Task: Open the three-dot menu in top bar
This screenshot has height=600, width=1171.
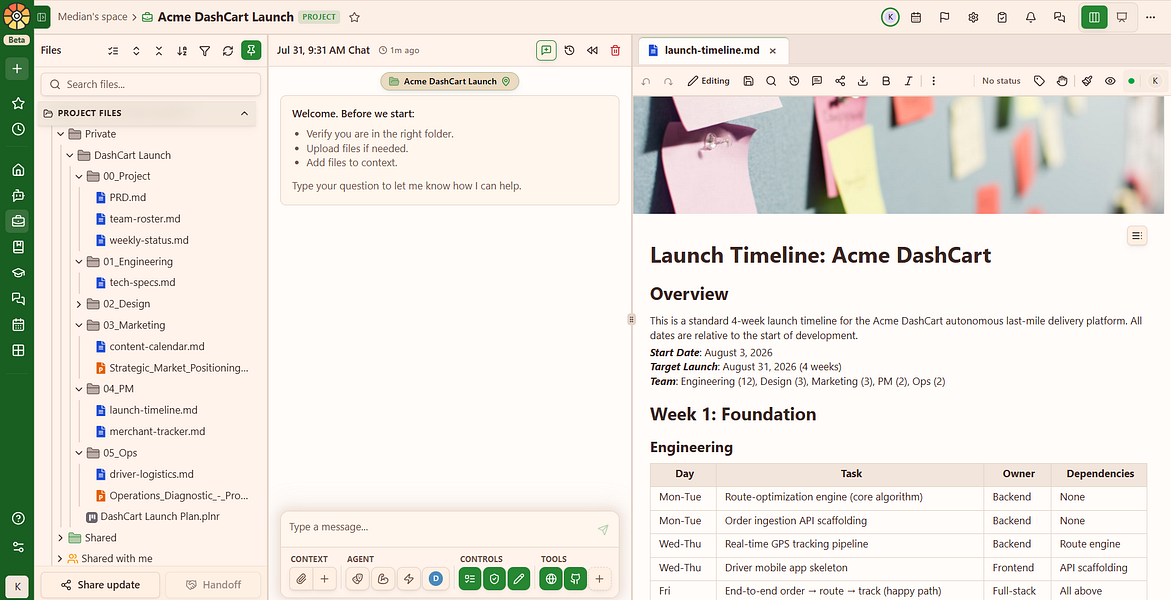Action: 1151,17
